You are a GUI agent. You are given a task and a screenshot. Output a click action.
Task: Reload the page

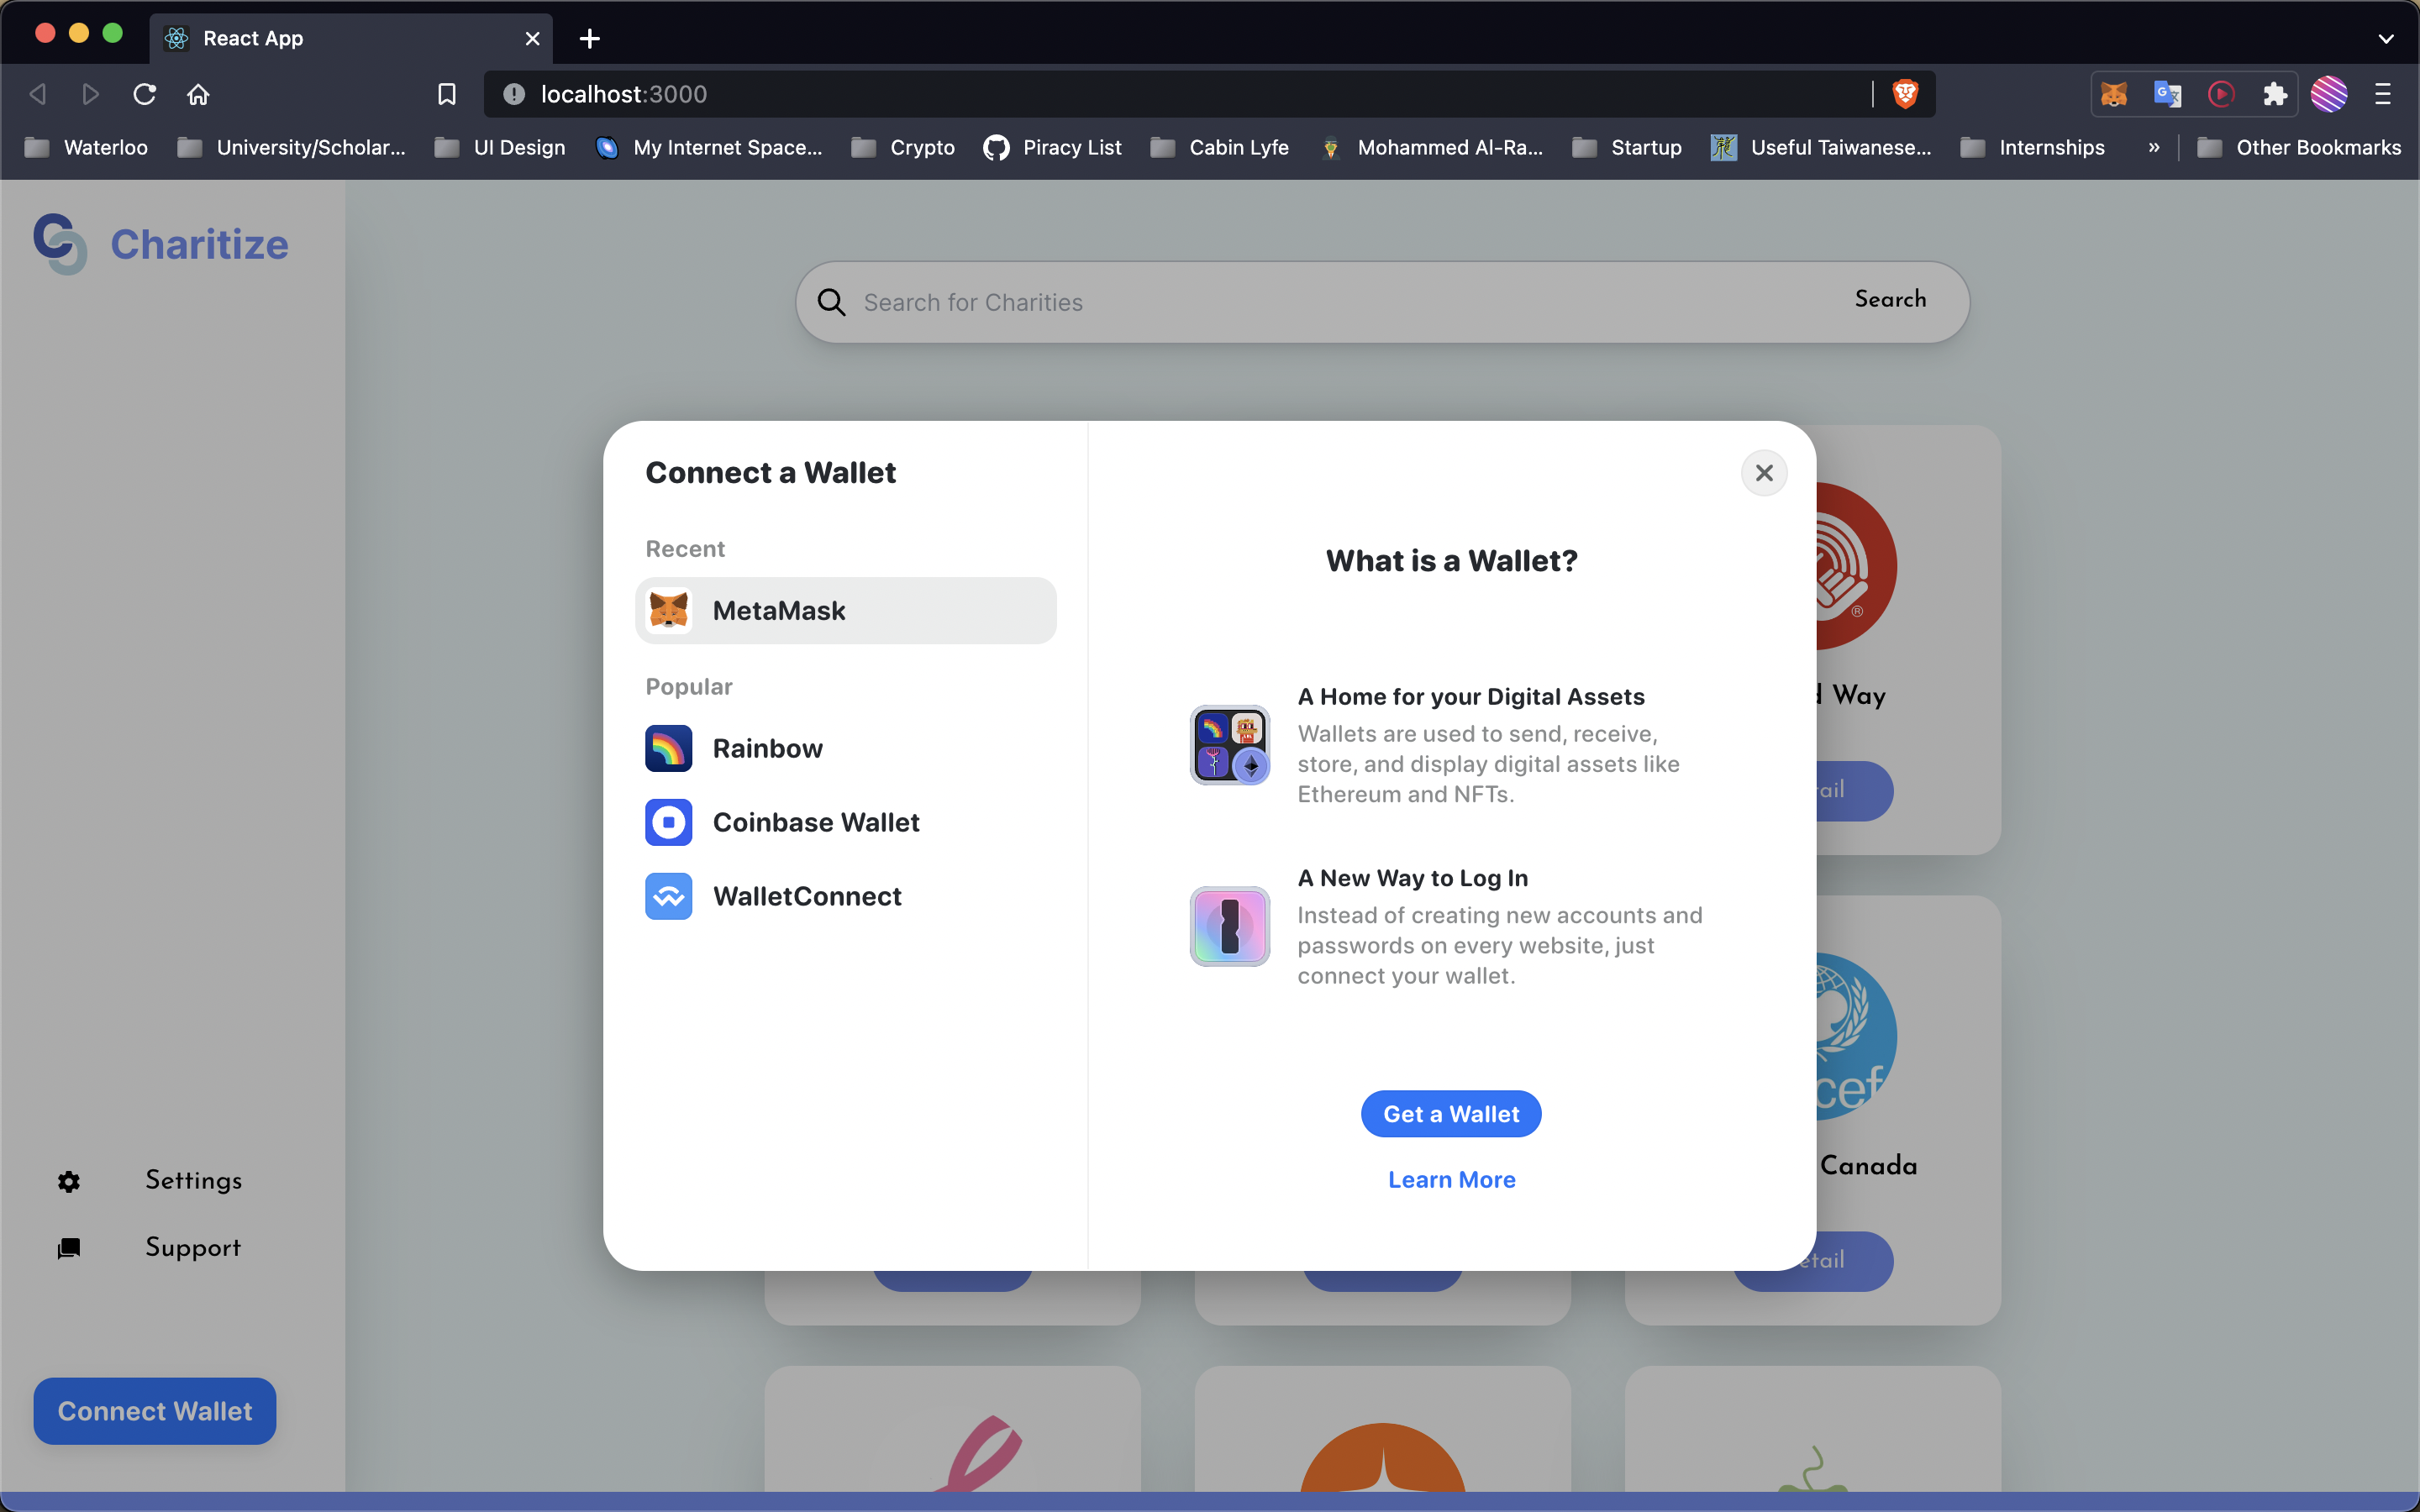145,94
